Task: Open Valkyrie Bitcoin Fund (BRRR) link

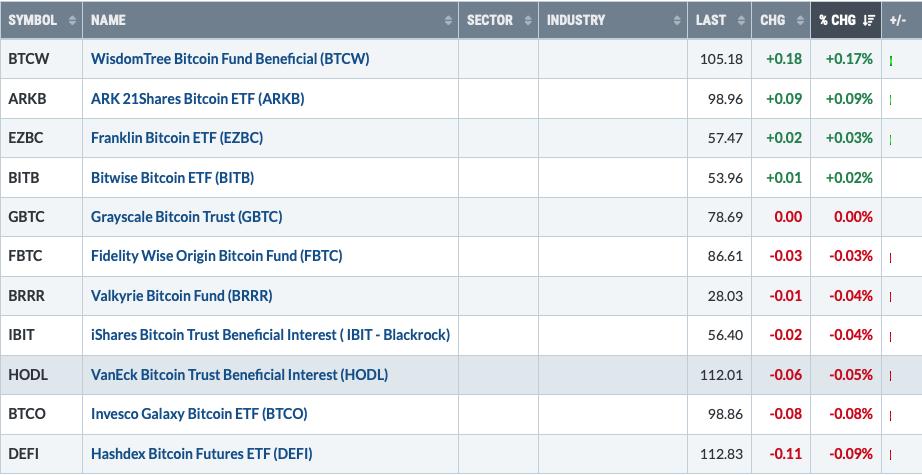Action: tap(182, 295)
